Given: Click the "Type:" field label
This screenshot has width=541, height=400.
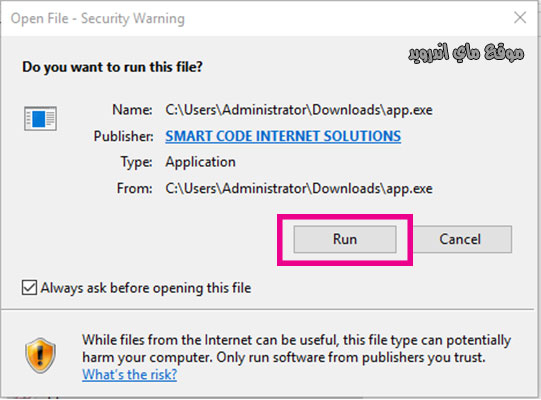Looking at the screenshot, I should coord(136,162).
